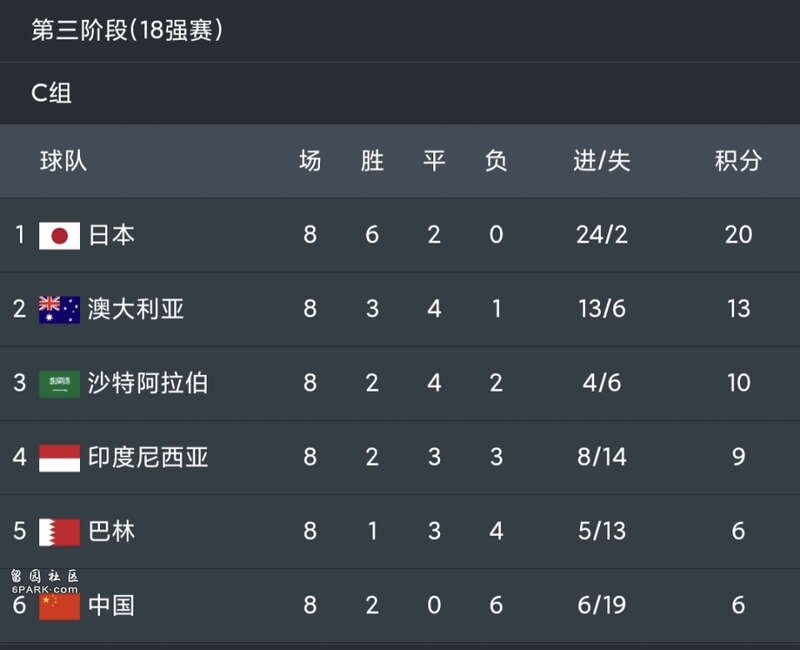800x650 pixels.
Task: Click the 6PARK.com watermark logo
Action: coord(45,583)
